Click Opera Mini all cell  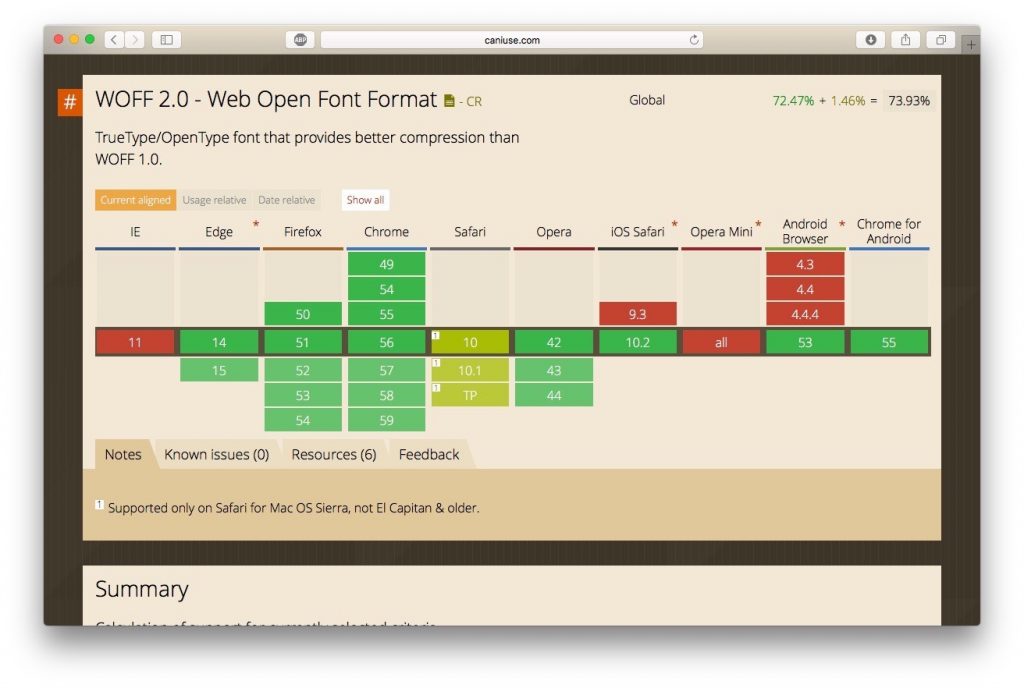(721, 342)
